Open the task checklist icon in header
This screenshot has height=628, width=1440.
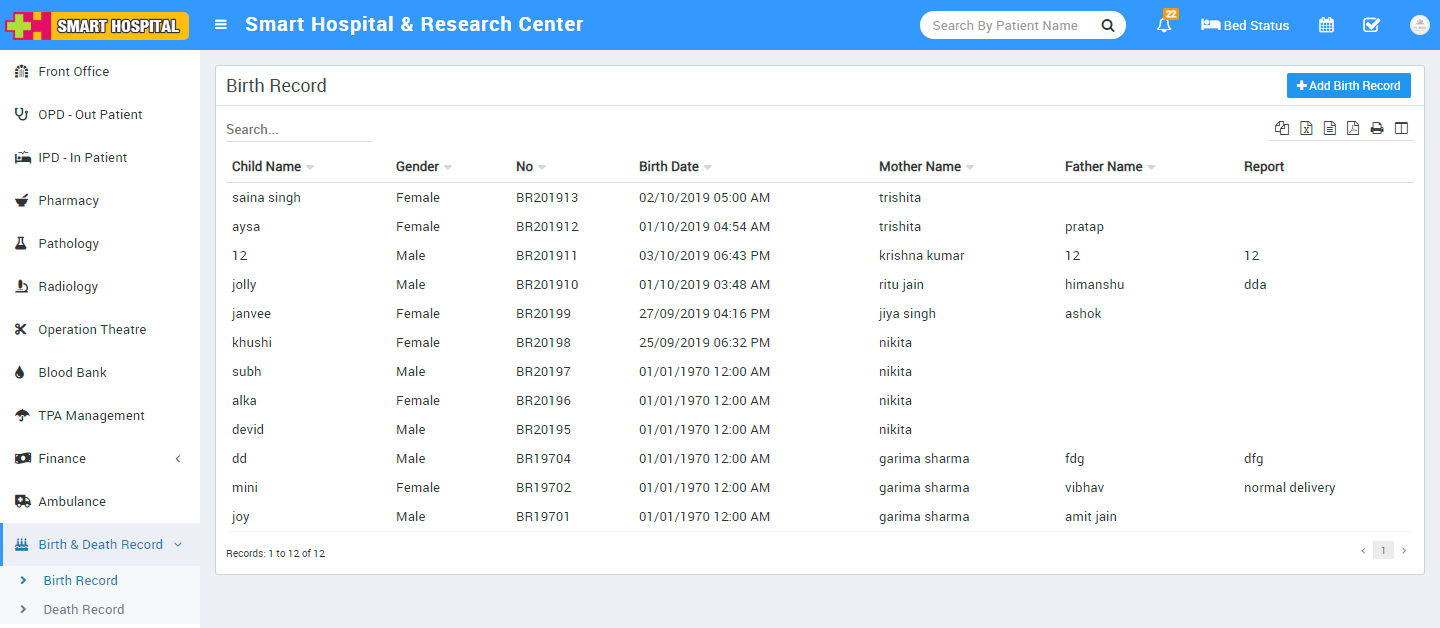pyautogui.click(x=1371, y=25)
